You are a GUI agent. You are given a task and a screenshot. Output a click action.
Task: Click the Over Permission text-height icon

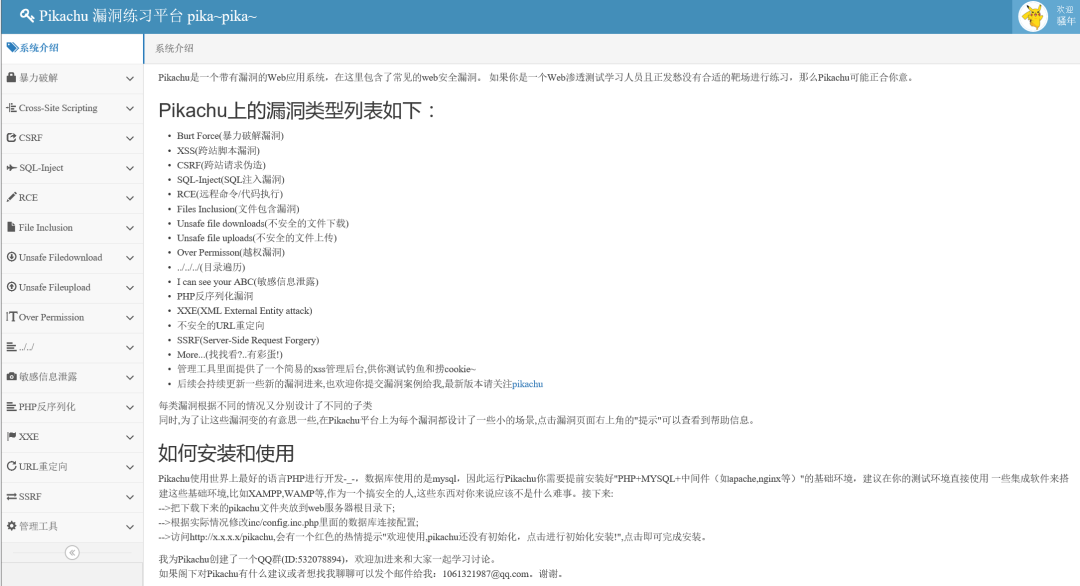(11, 317)
